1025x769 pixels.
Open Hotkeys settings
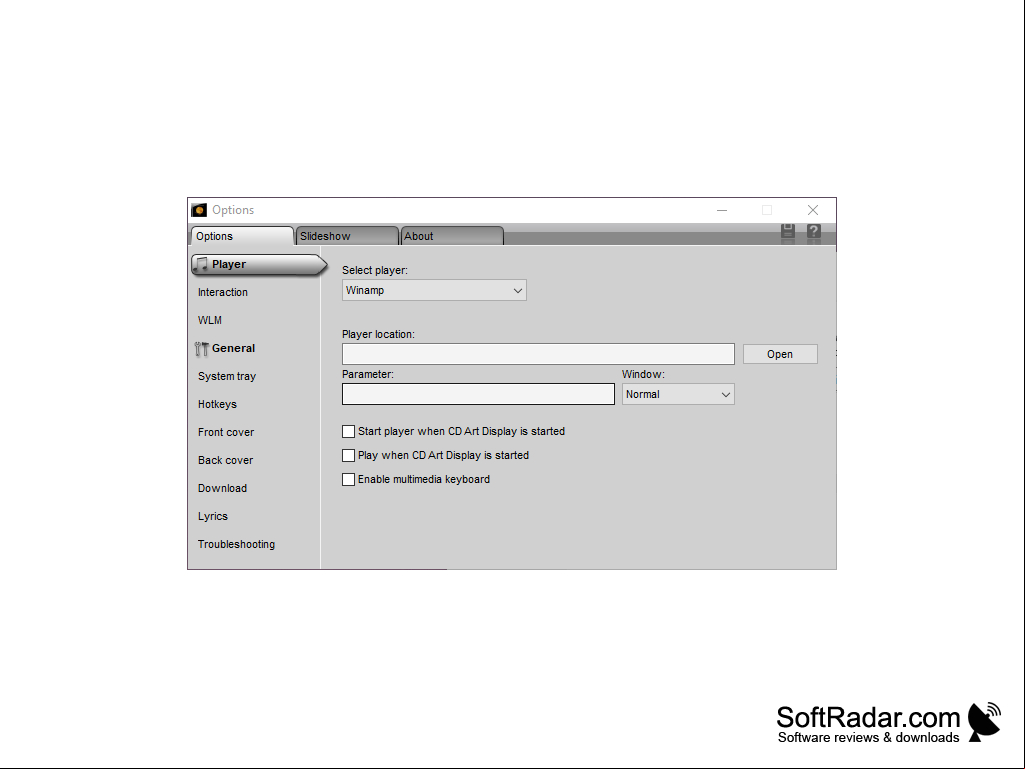tap(217, 405)
